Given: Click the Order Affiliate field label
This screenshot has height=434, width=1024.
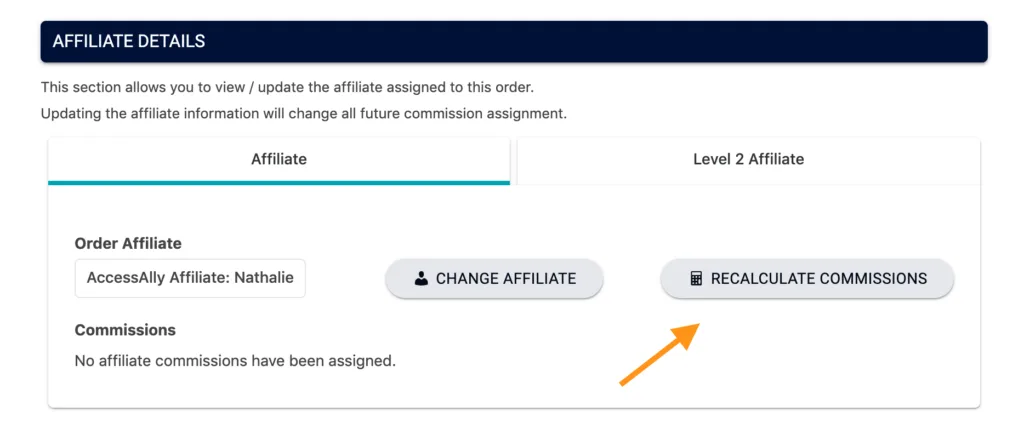Looking at the screenshot, I should point(128,243).
